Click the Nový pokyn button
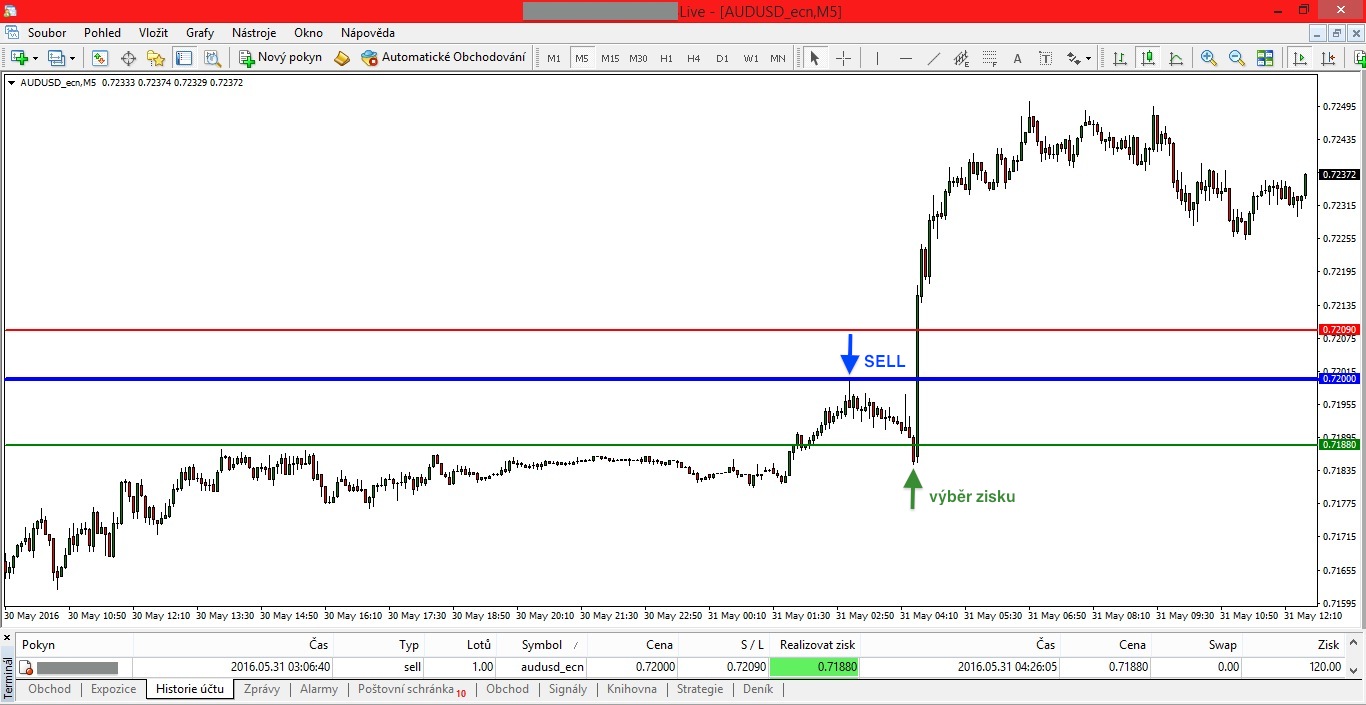The image size is (1366, 705). click(281, 58)
